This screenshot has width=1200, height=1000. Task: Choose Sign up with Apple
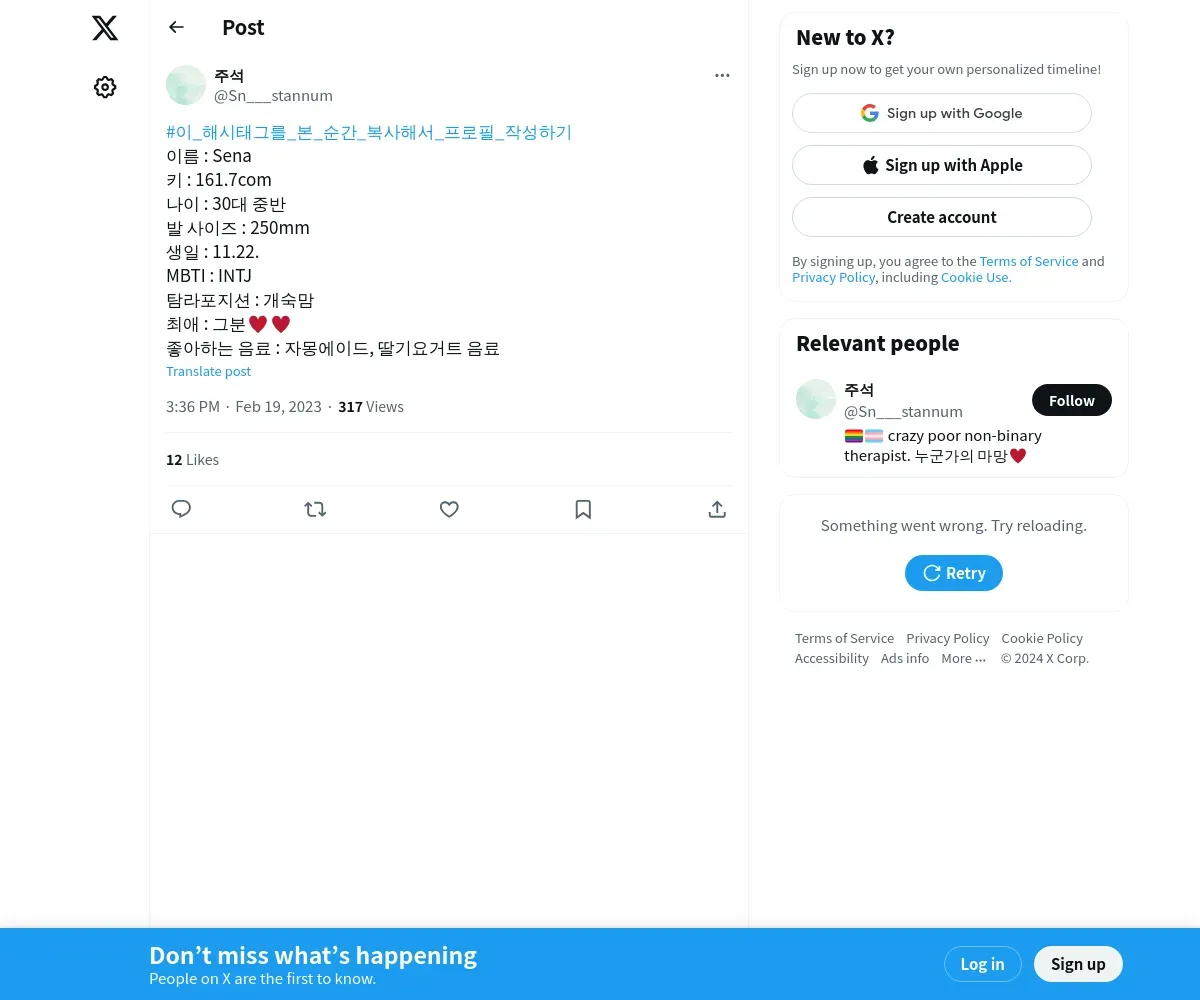pos(942,165)
